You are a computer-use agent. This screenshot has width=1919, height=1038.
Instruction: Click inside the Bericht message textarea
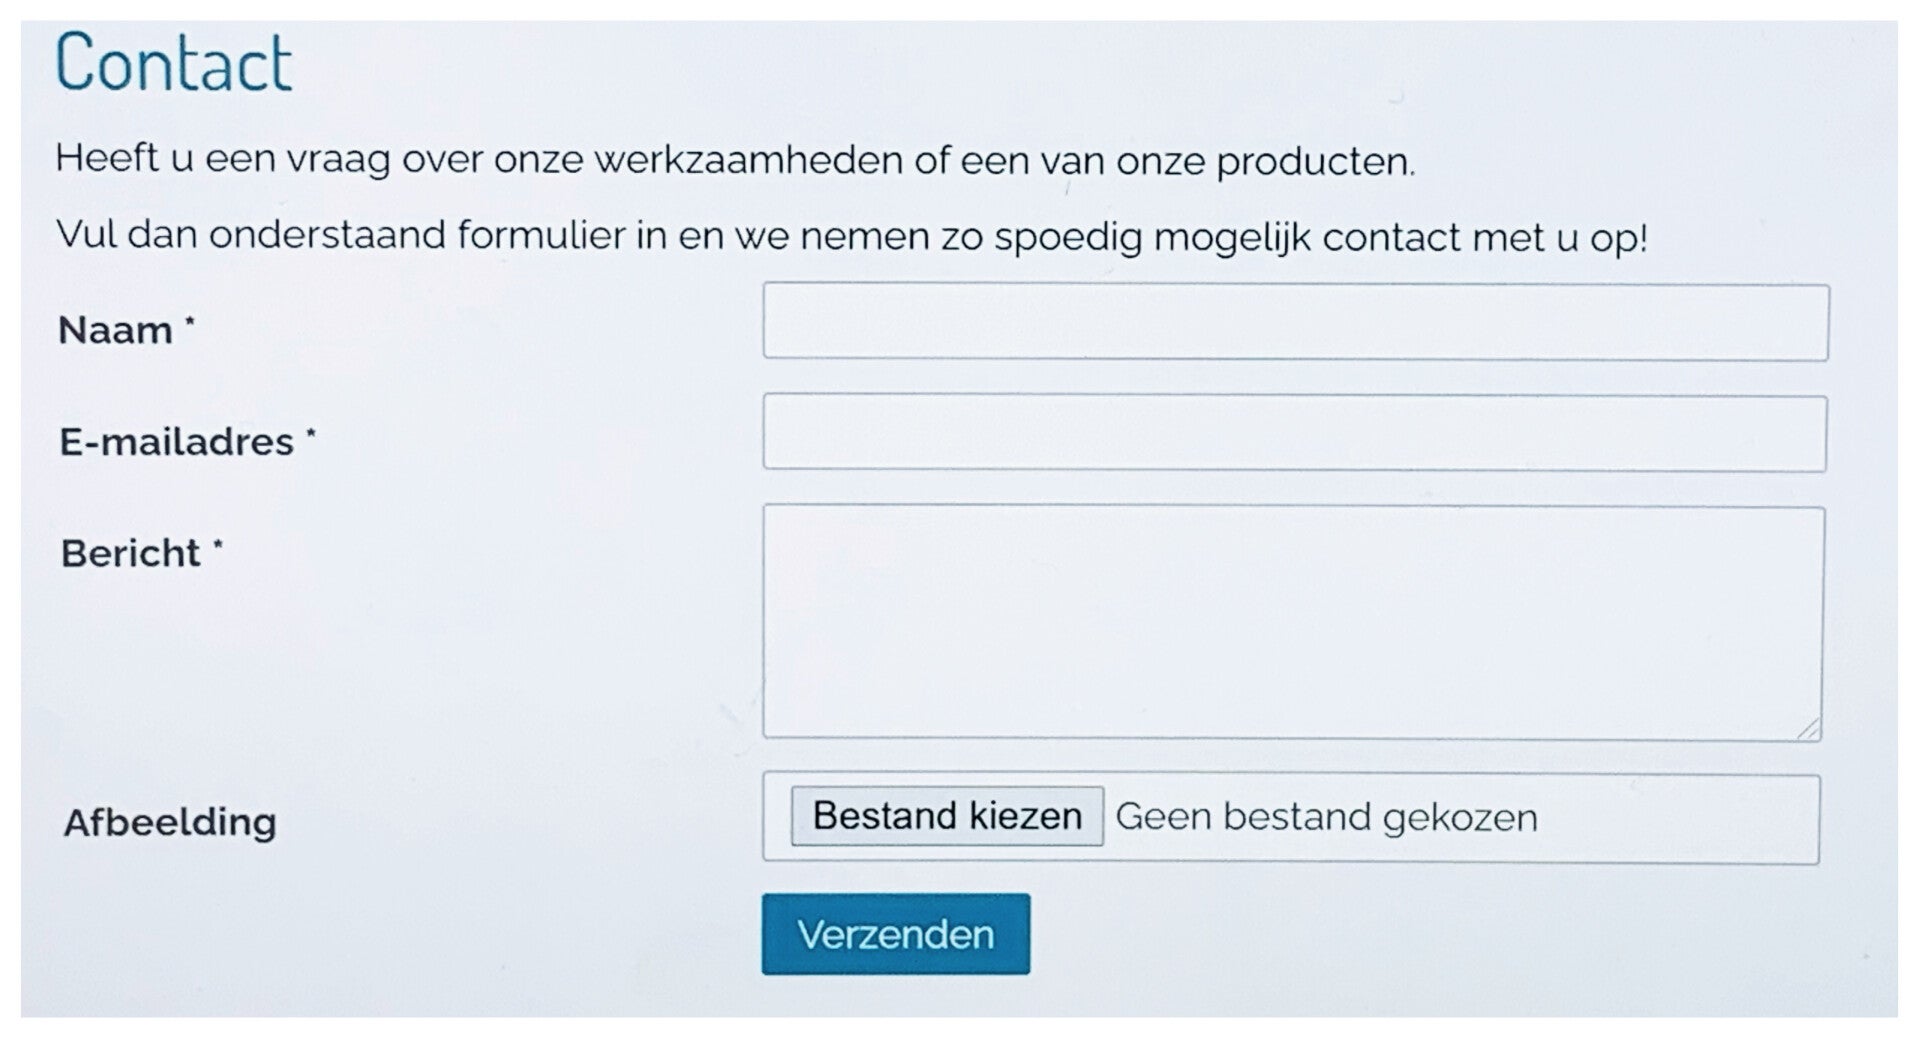click(1292, 622)
